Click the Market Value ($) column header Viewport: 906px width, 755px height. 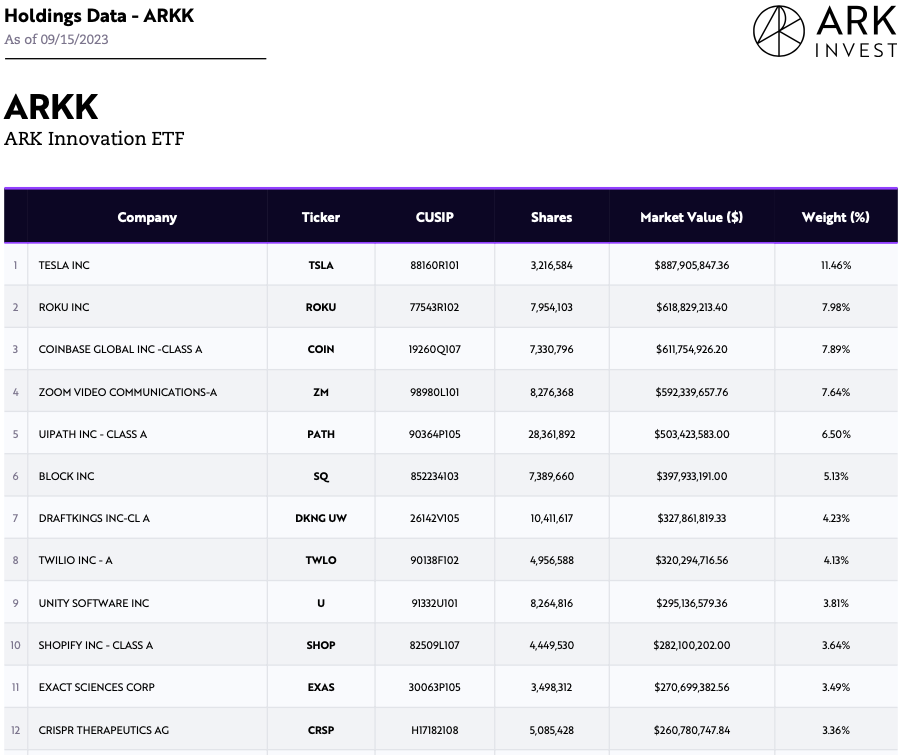pyautogui.click(x=692, y=217)
